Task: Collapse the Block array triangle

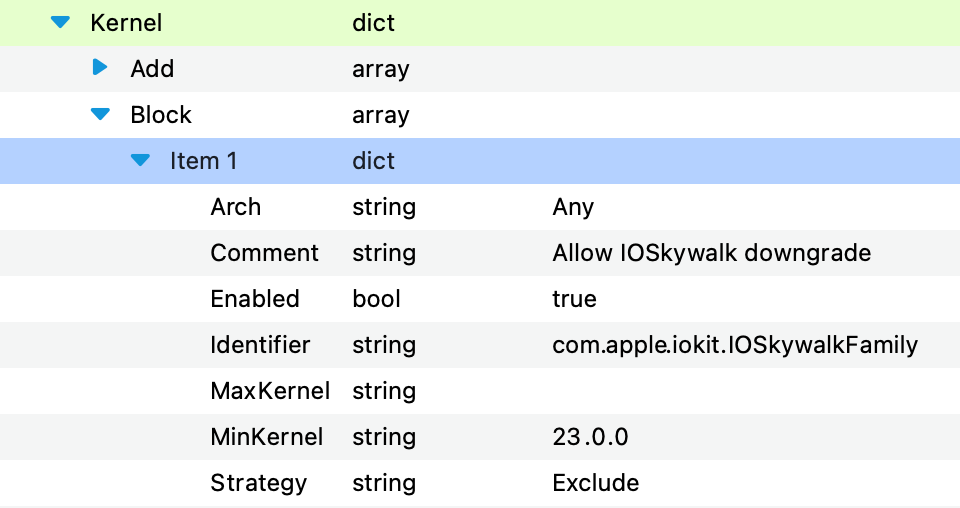Action: pyautogui.click(x=100, y=114)
